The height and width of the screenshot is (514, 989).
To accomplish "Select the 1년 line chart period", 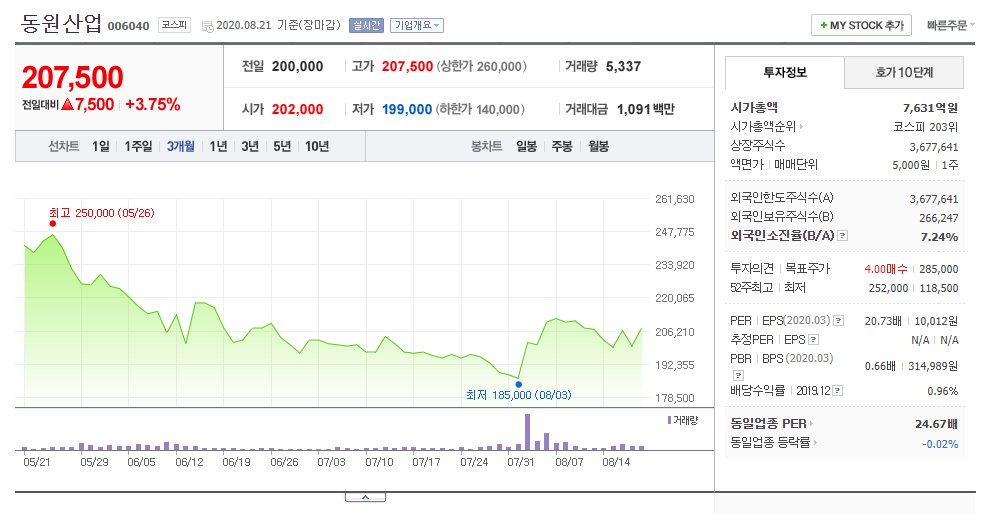I will [218, 146].
